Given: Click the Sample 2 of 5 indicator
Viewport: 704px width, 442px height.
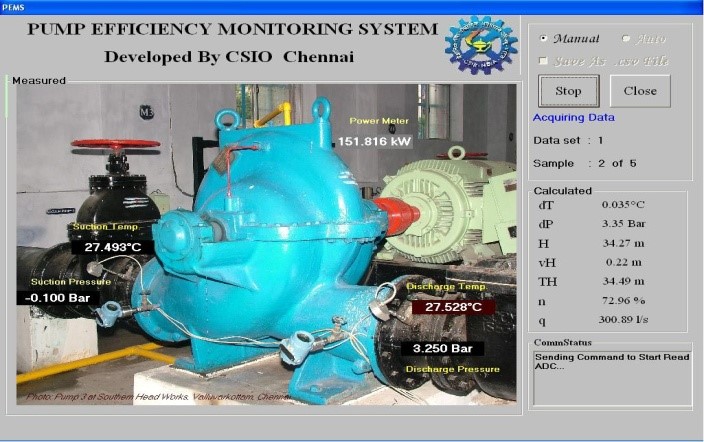Looking at the screenshot, I should coord(585,162).
